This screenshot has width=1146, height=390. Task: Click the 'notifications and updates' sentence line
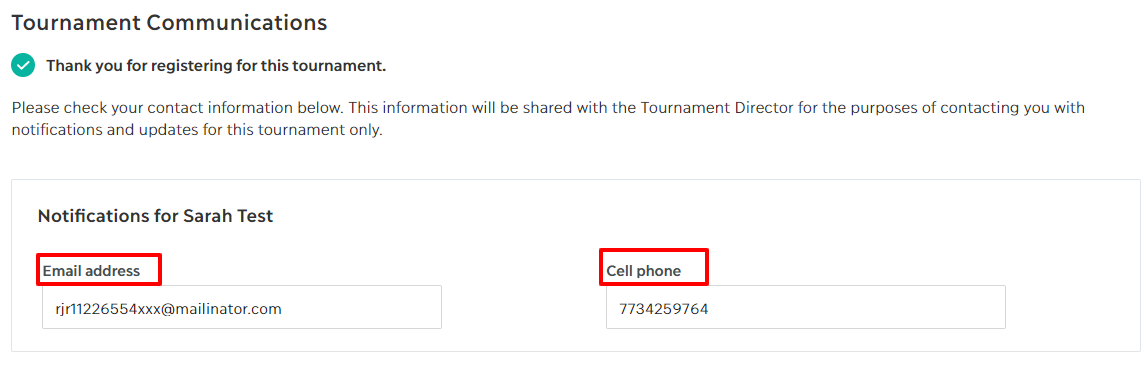tap(197, 132)
